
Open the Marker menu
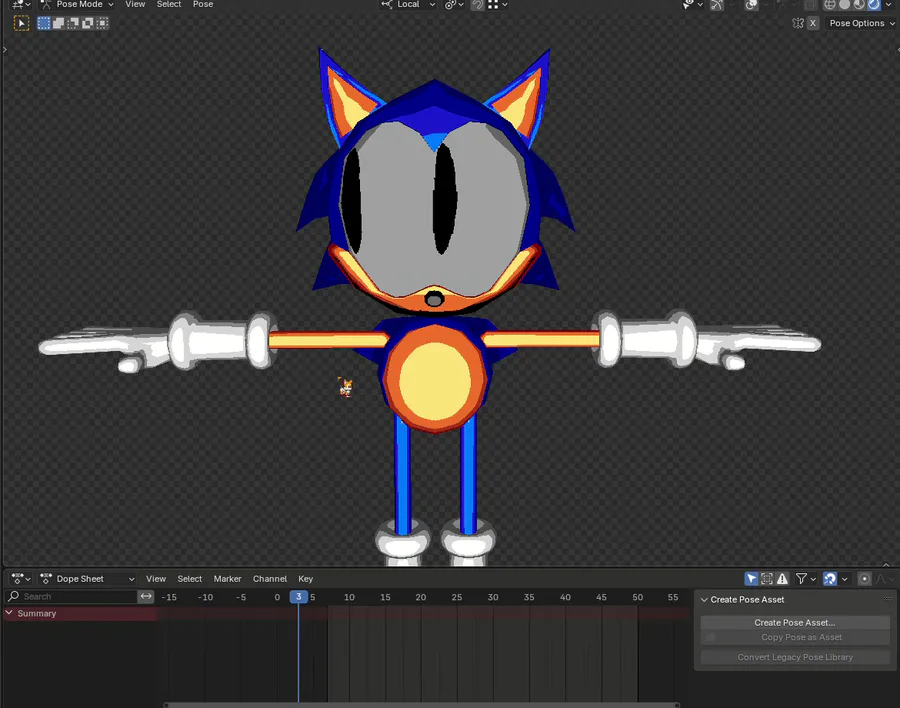[227, 579]
